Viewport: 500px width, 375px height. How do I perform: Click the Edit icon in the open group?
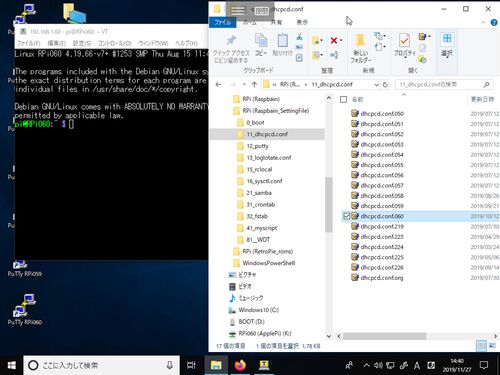(423, 48)
